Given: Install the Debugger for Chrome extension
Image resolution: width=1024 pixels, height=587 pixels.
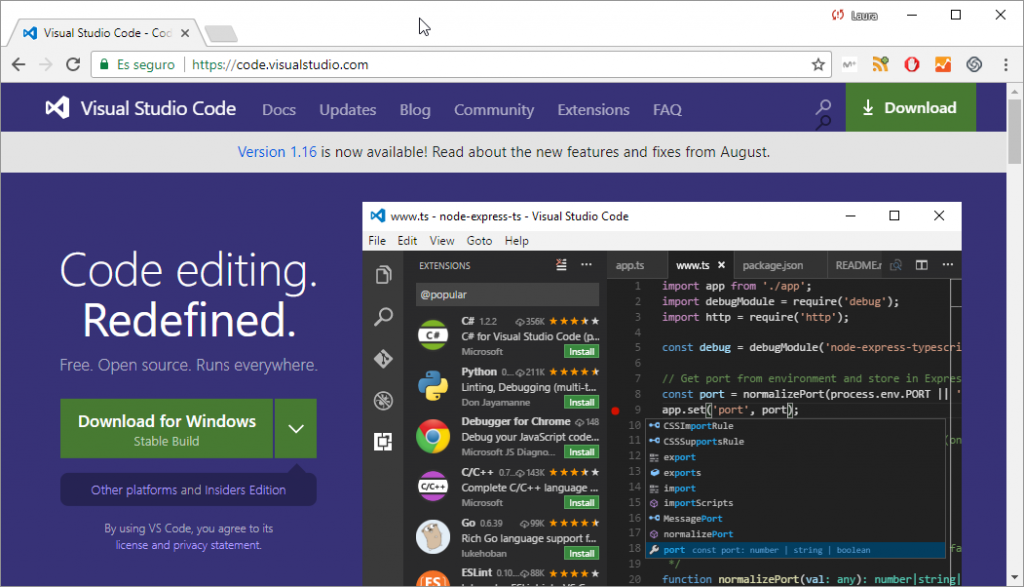Looking at the screenshot, I should click(x=581, y=452).
